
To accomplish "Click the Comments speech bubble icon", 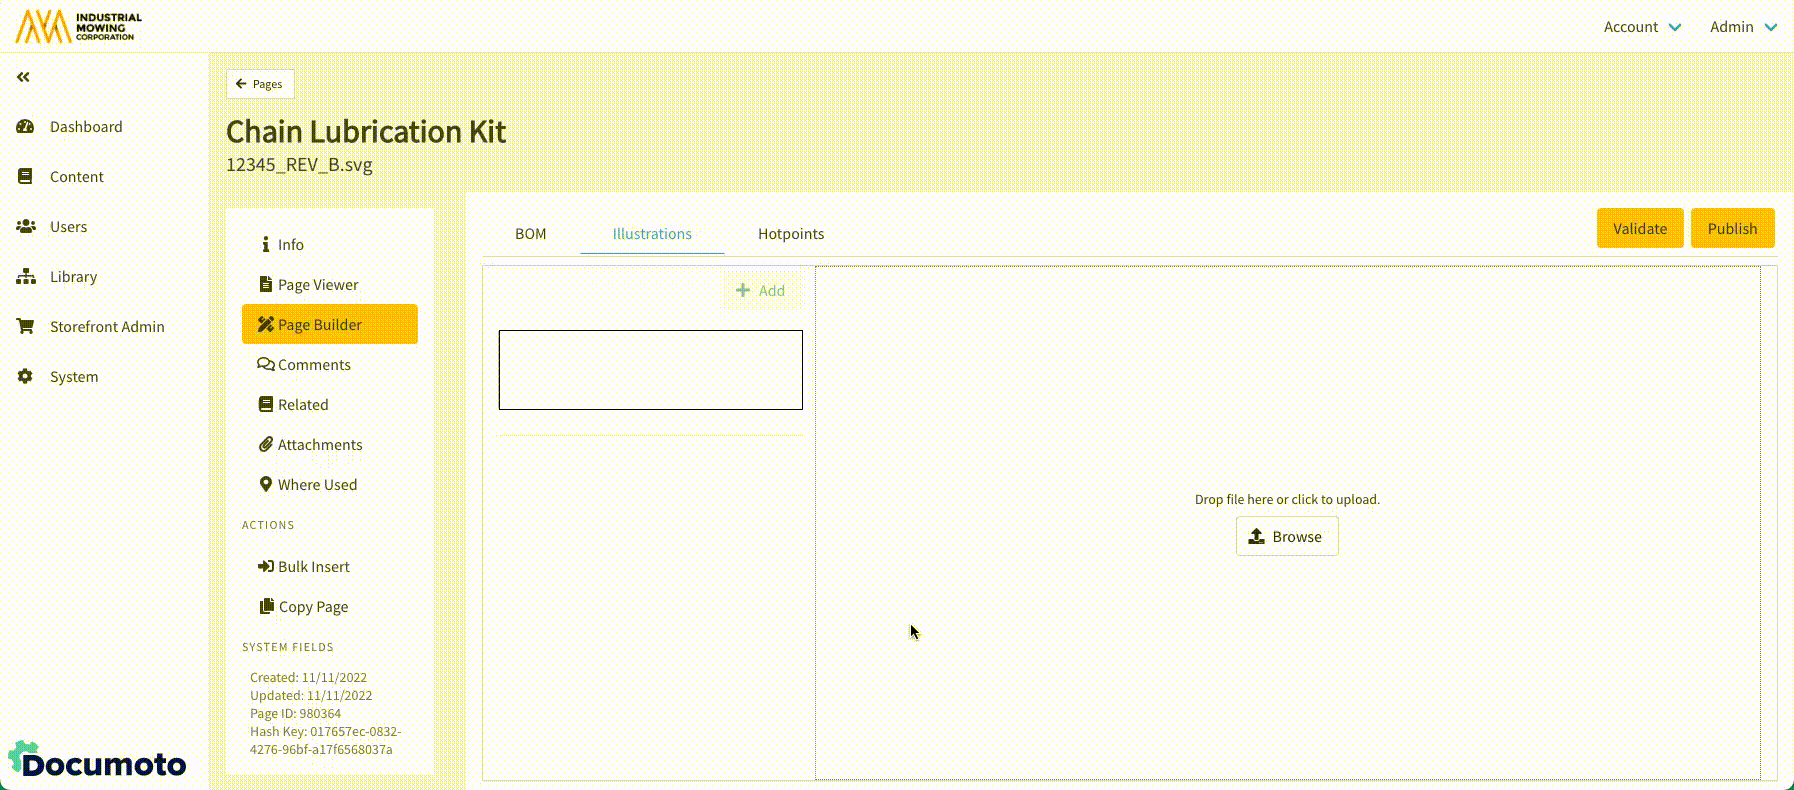I will point(265,365).
